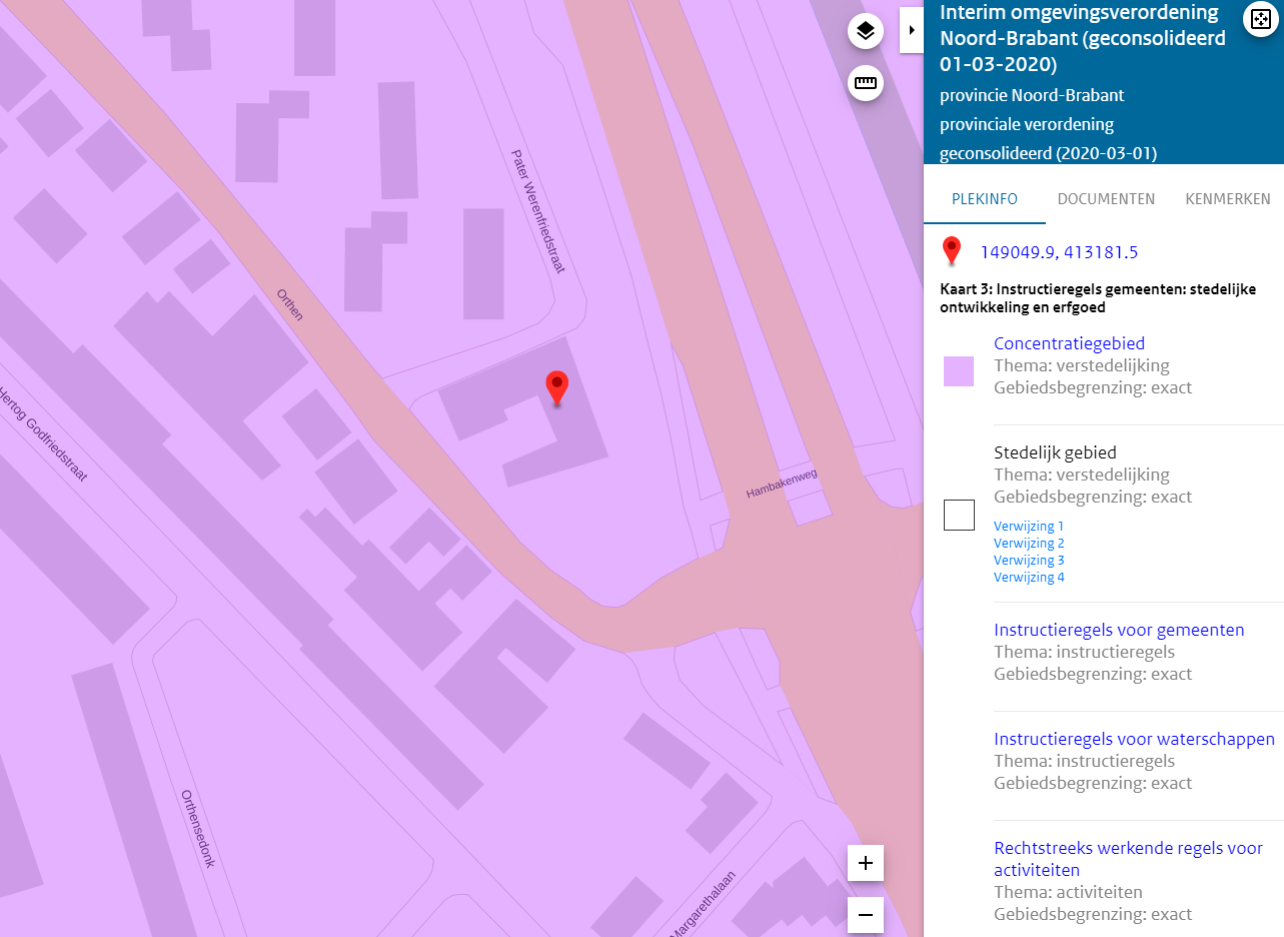
Task: Activate the ruler measurement tool
Action: (866, 83)
